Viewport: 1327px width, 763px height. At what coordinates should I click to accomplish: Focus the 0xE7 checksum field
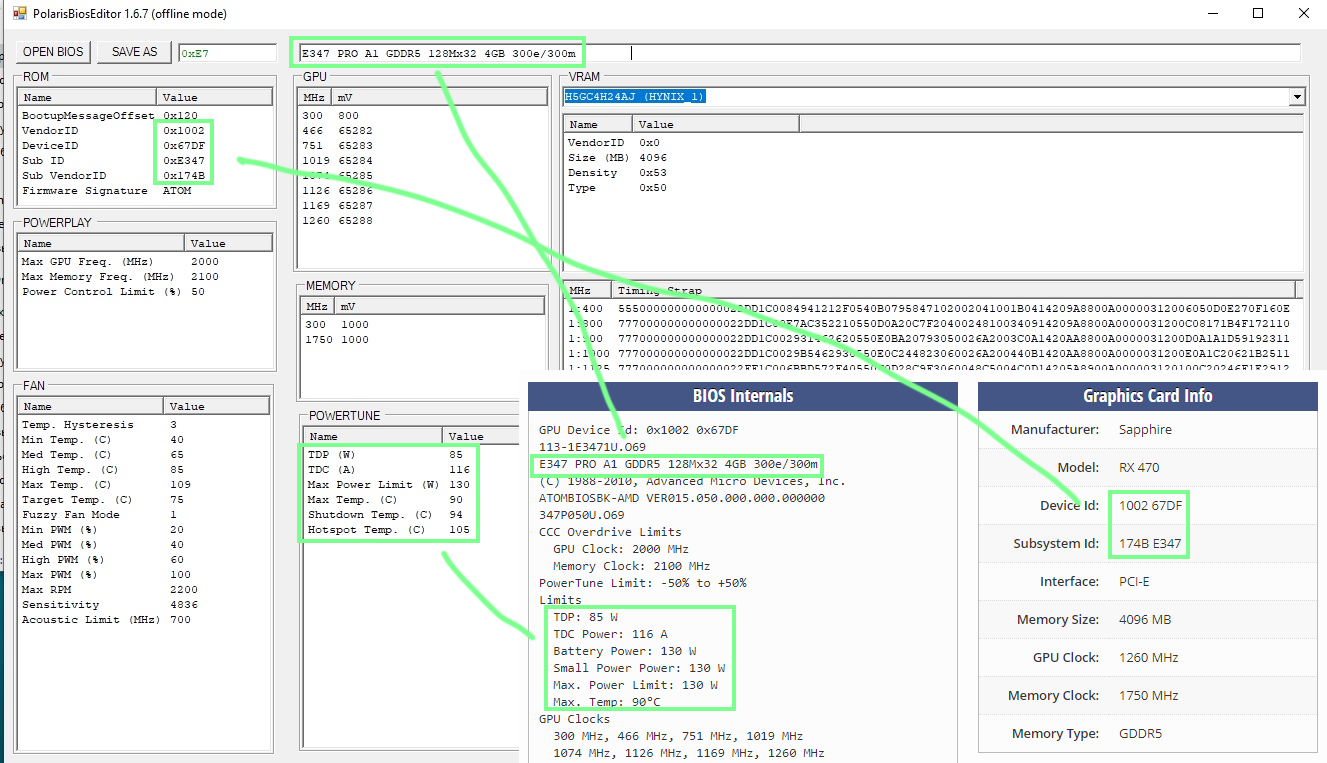pos(227,53)
